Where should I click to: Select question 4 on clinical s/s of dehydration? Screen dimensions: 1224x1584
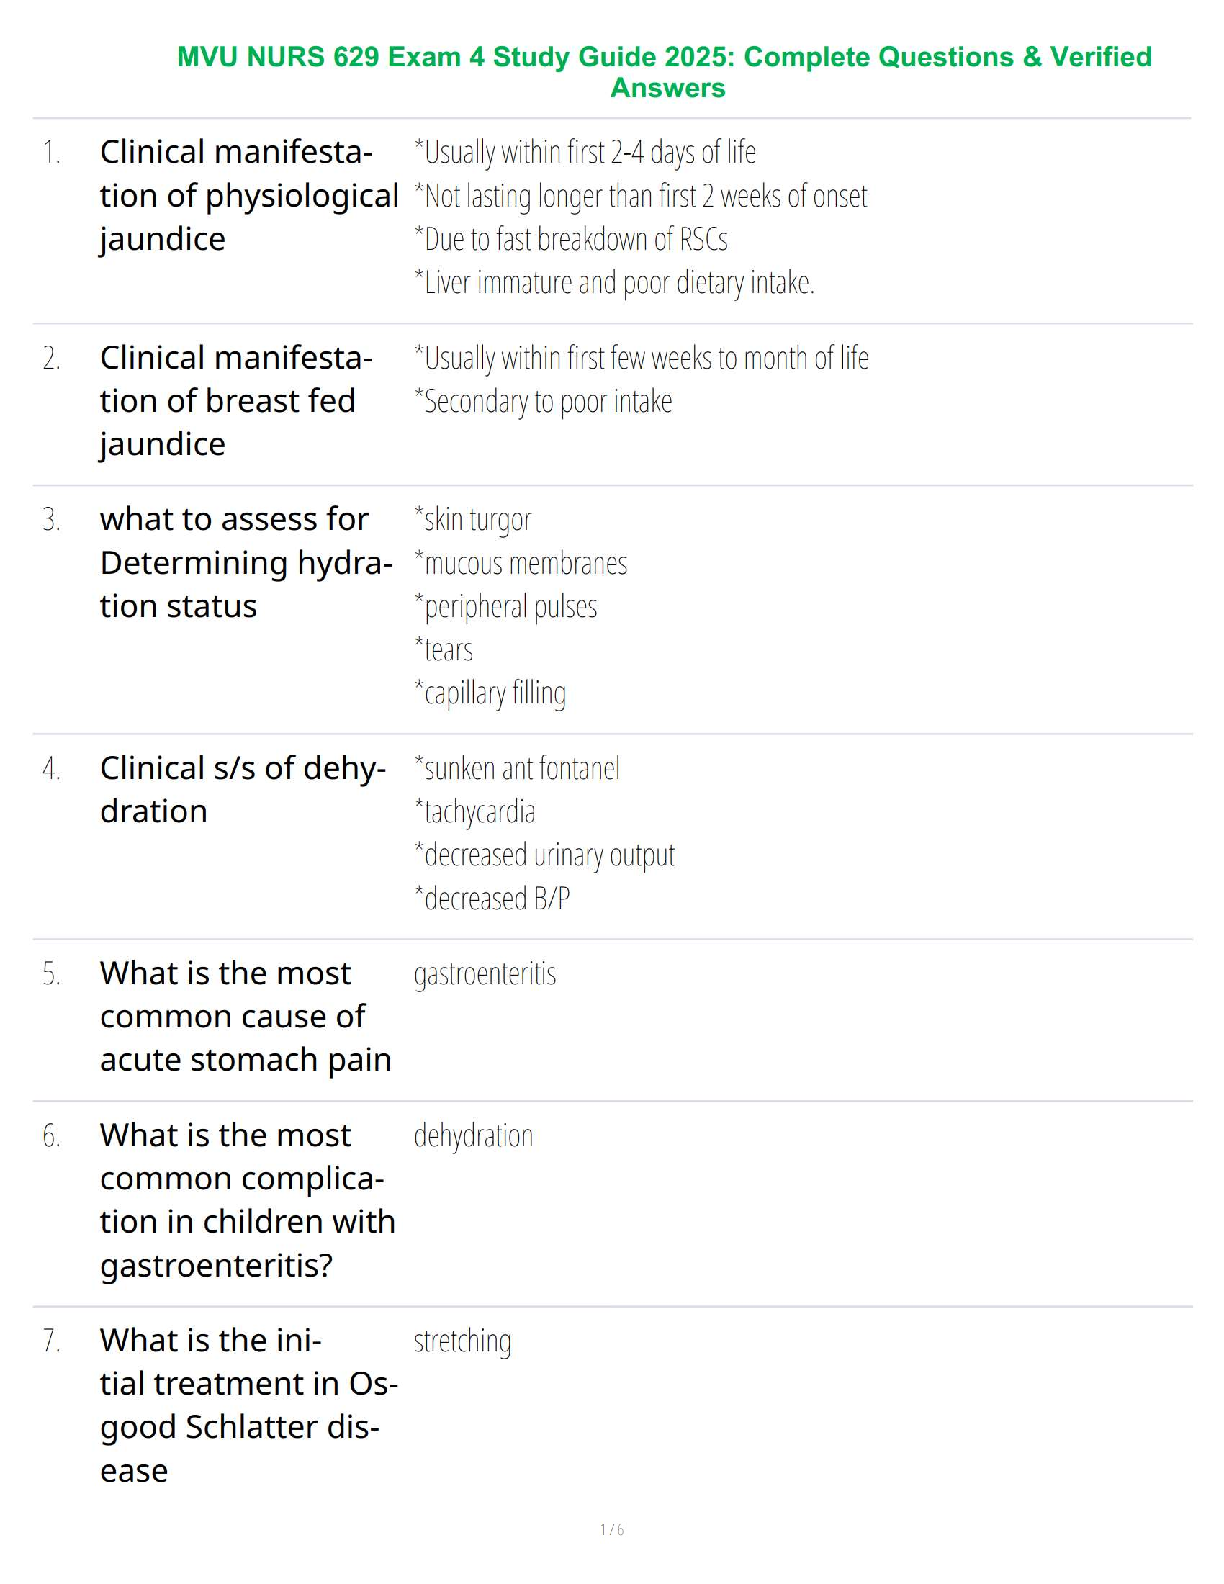pyautogui.click(x=243, y=790)
